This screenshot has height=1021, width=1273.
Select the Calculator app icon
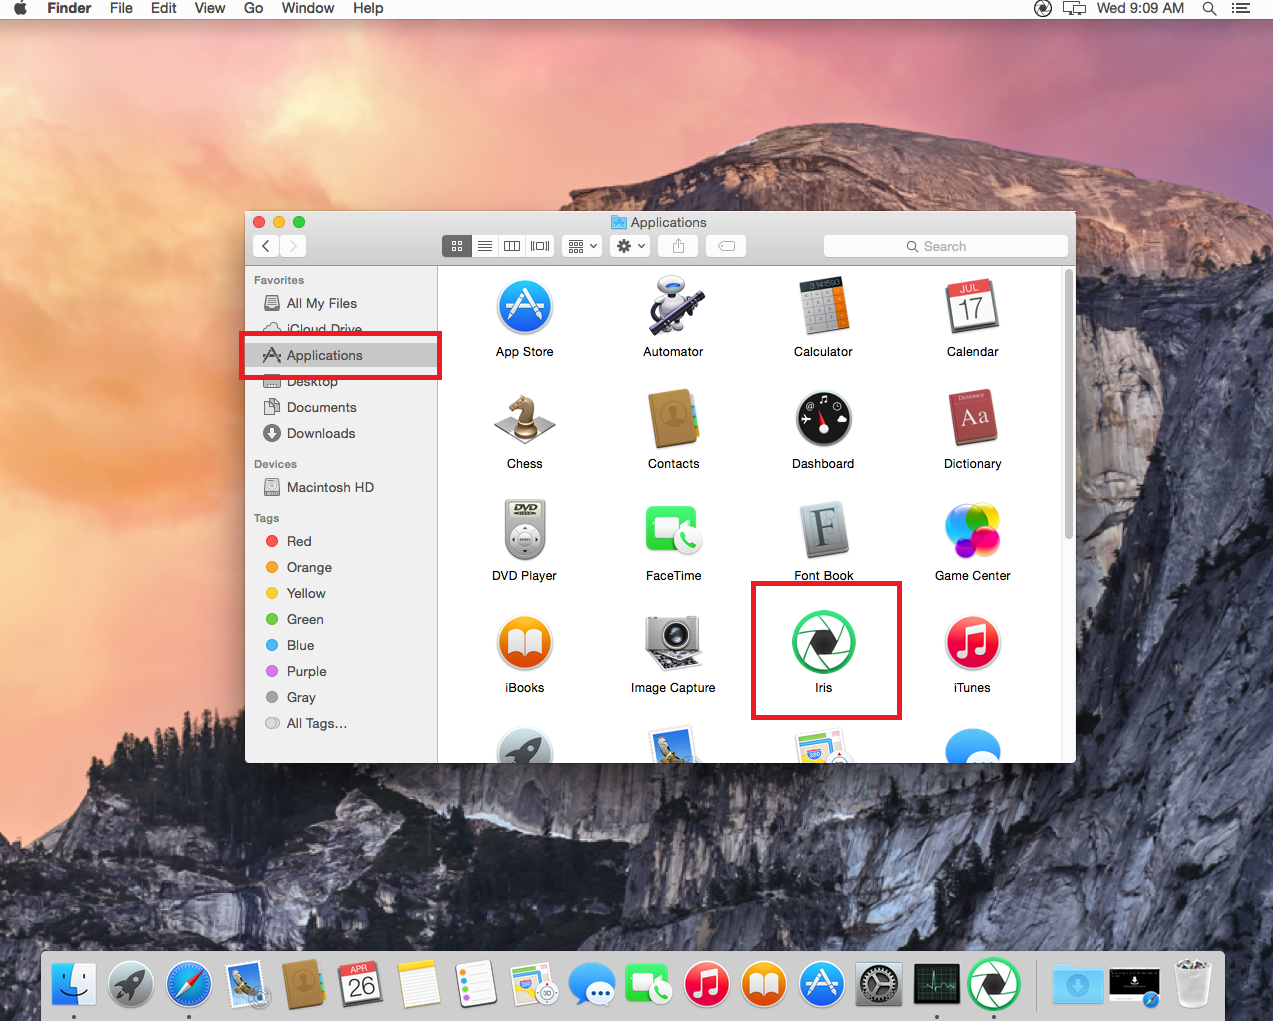click(x=823, y=306)
